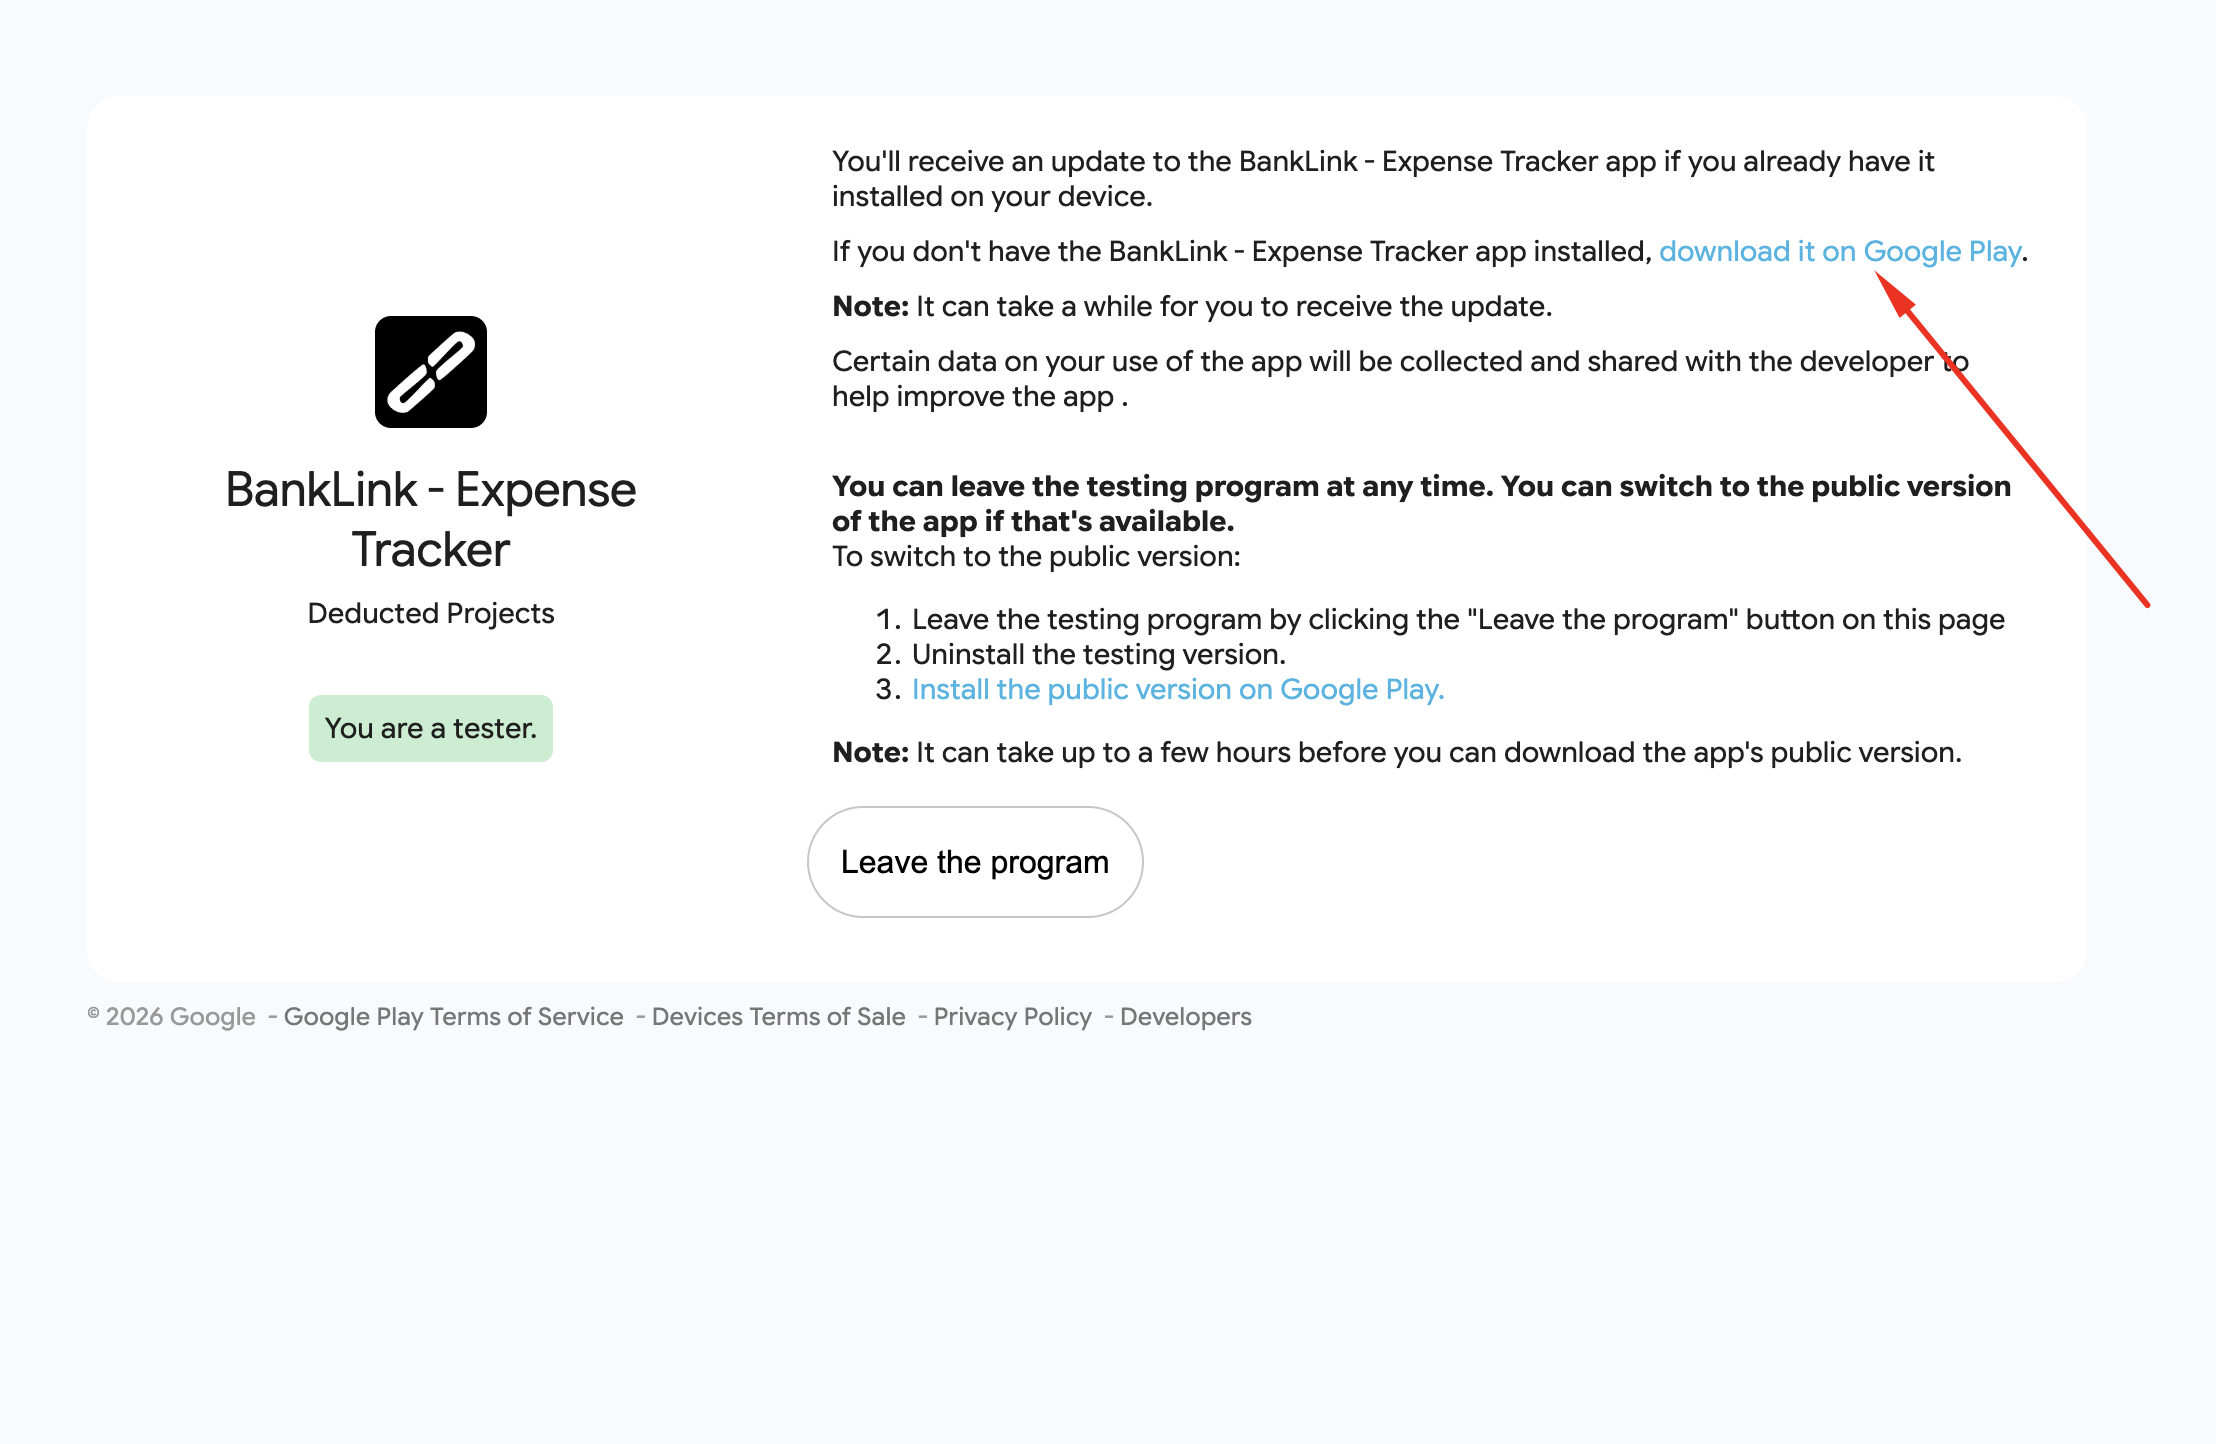The height and width of the screenshot is (1444, 2216).
Task: Click the note about receiving the update
Action: pos(1192,306)
